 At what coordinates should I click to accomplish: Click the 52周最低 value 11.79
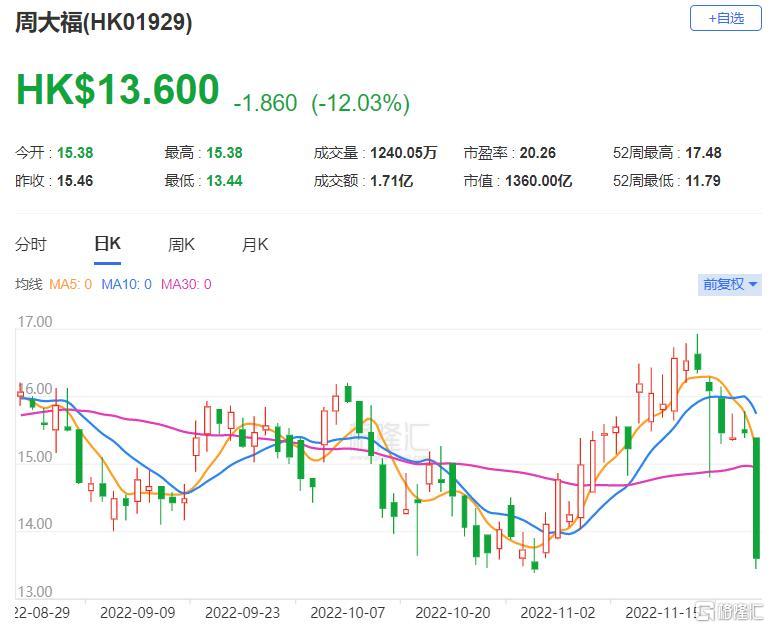click(703, 181)
